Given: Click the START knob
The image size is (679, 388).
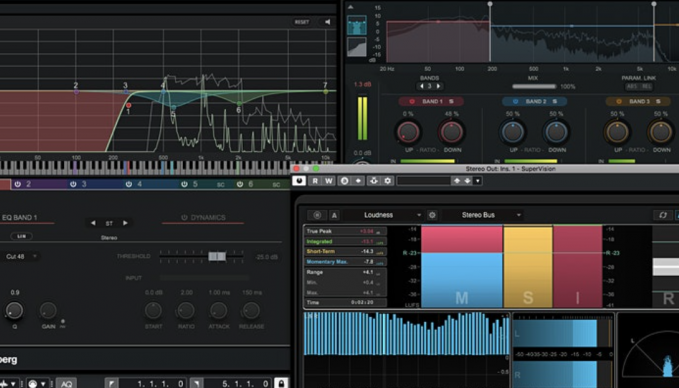Looking at the screenshot, I should click(153, 310).
